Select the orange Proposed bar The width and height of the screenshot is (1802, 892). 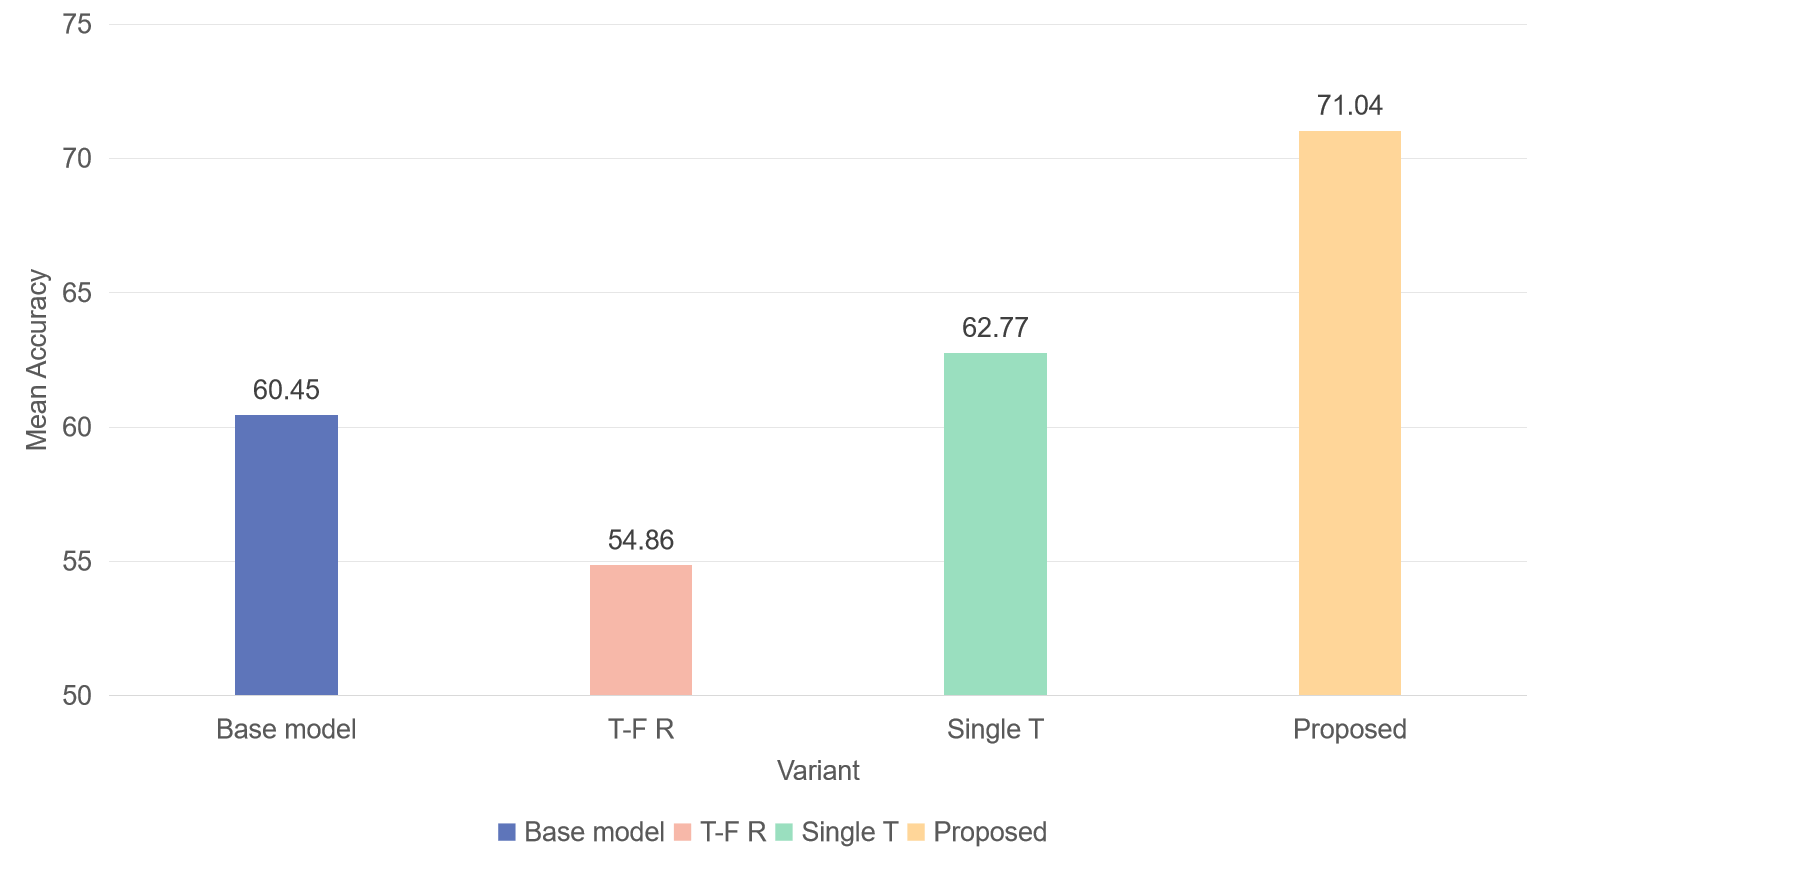[x=1350, y=413]
